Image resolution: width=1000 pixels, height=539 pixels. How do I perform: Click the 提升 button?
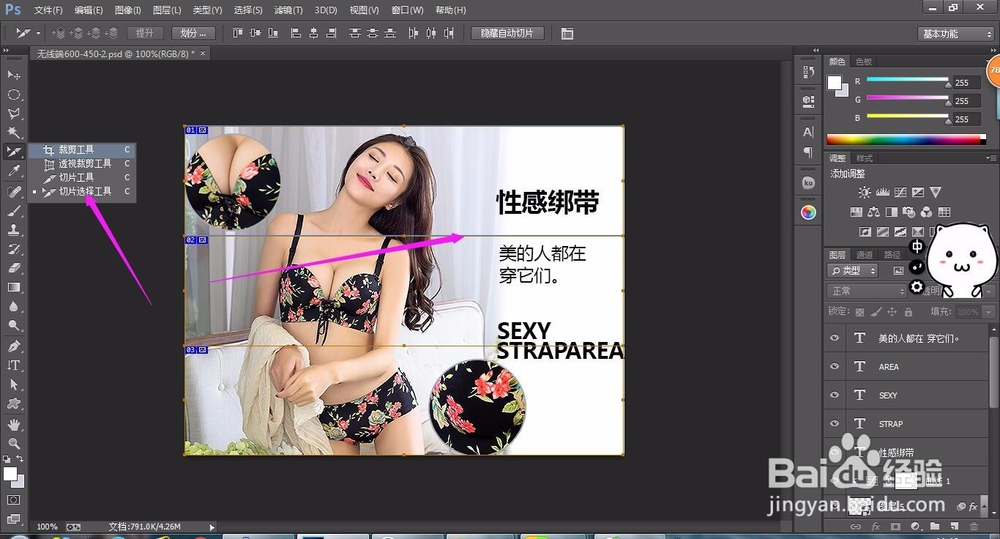[x=145, y=33]
